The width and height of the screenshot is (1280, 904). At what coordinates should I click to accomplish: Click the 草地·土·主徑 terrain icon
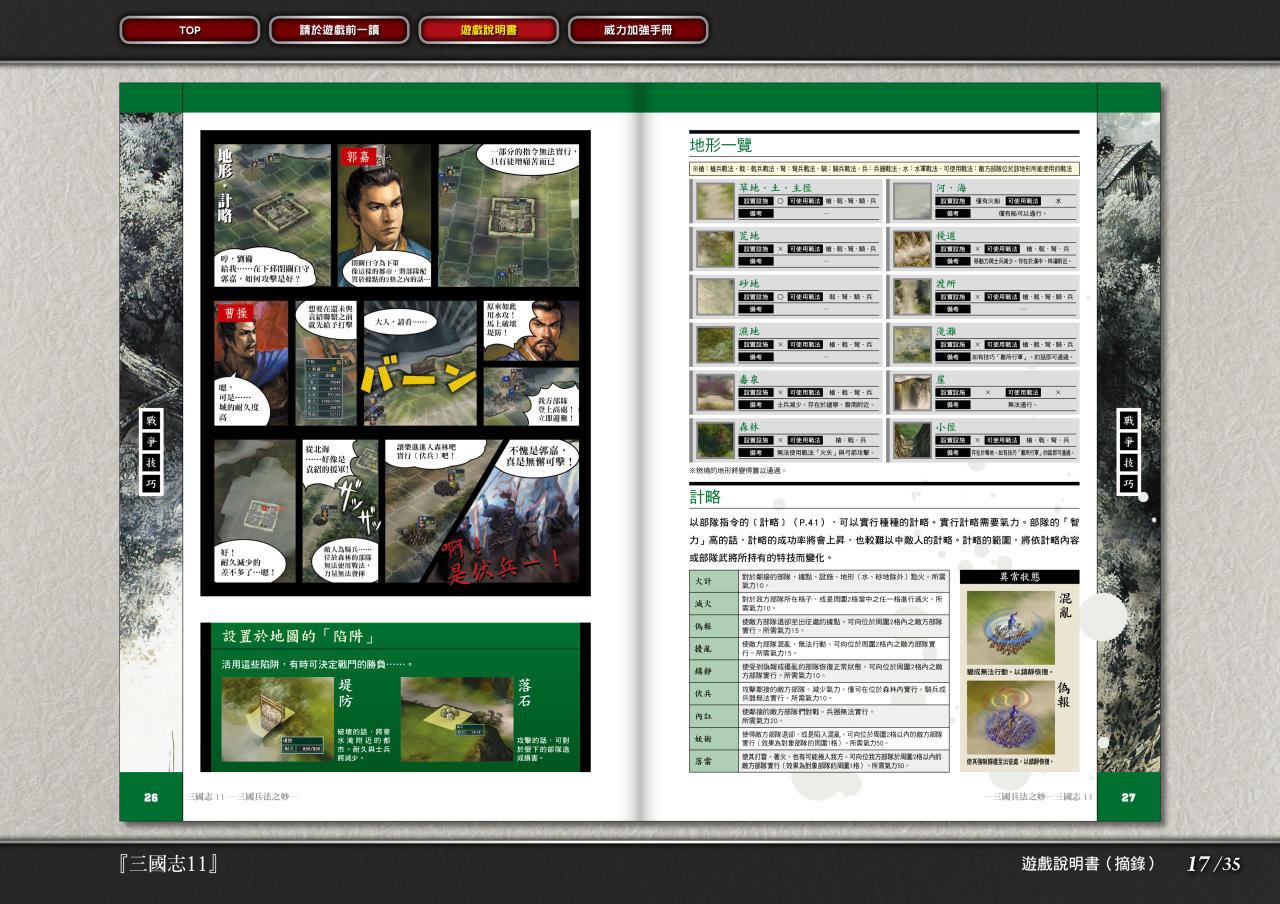(714, 201)
